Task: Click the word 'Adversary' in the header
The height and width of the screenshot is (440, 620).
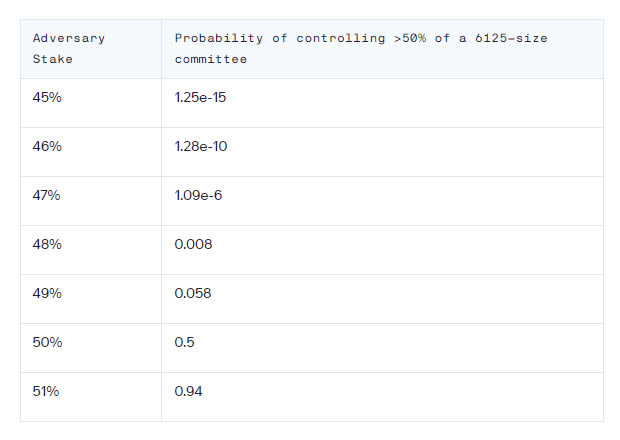Action: pyautogui.click(x=68, y=38)
